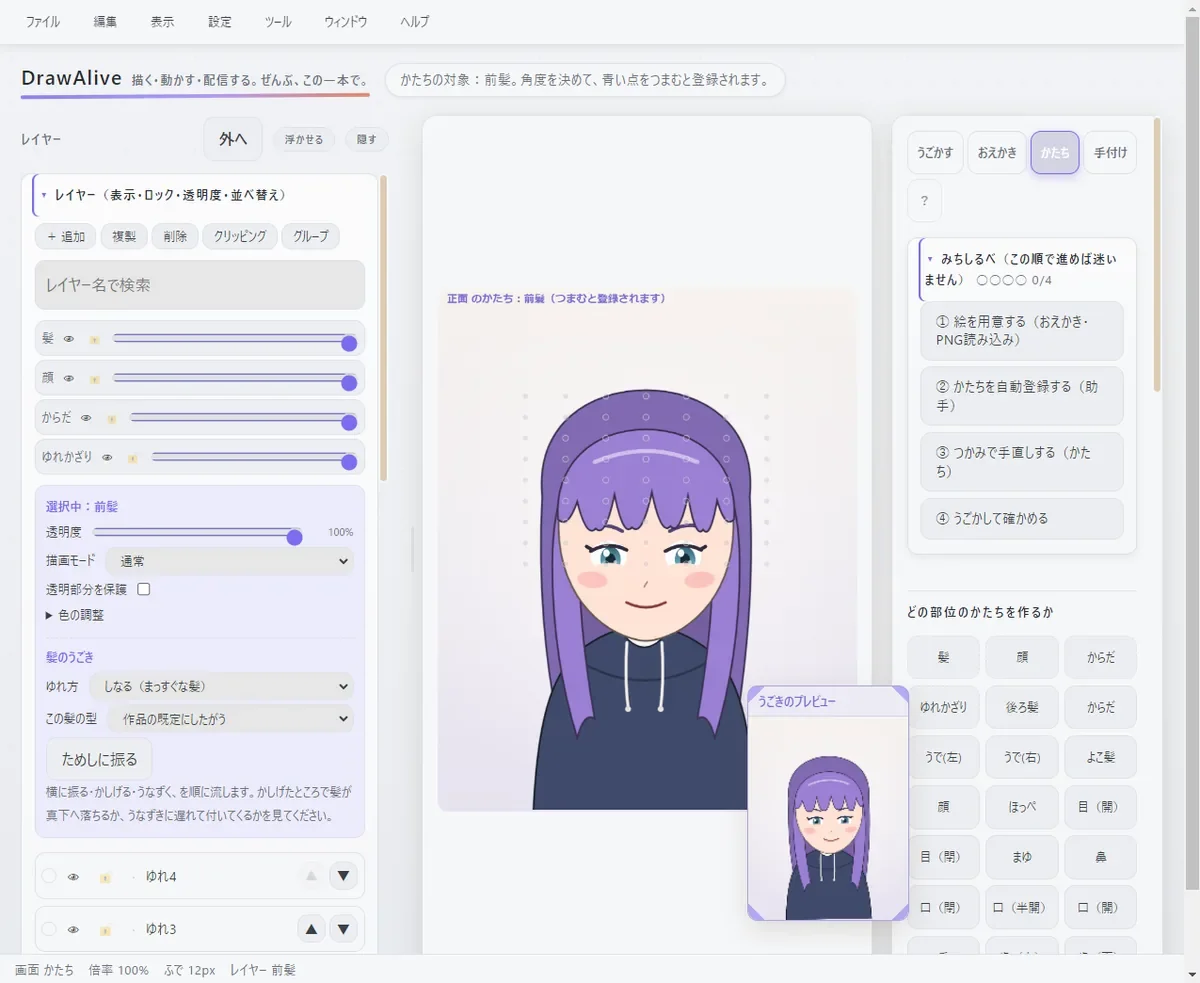
Task: Switch to the うごかす tab
Action: pos(935,153)
